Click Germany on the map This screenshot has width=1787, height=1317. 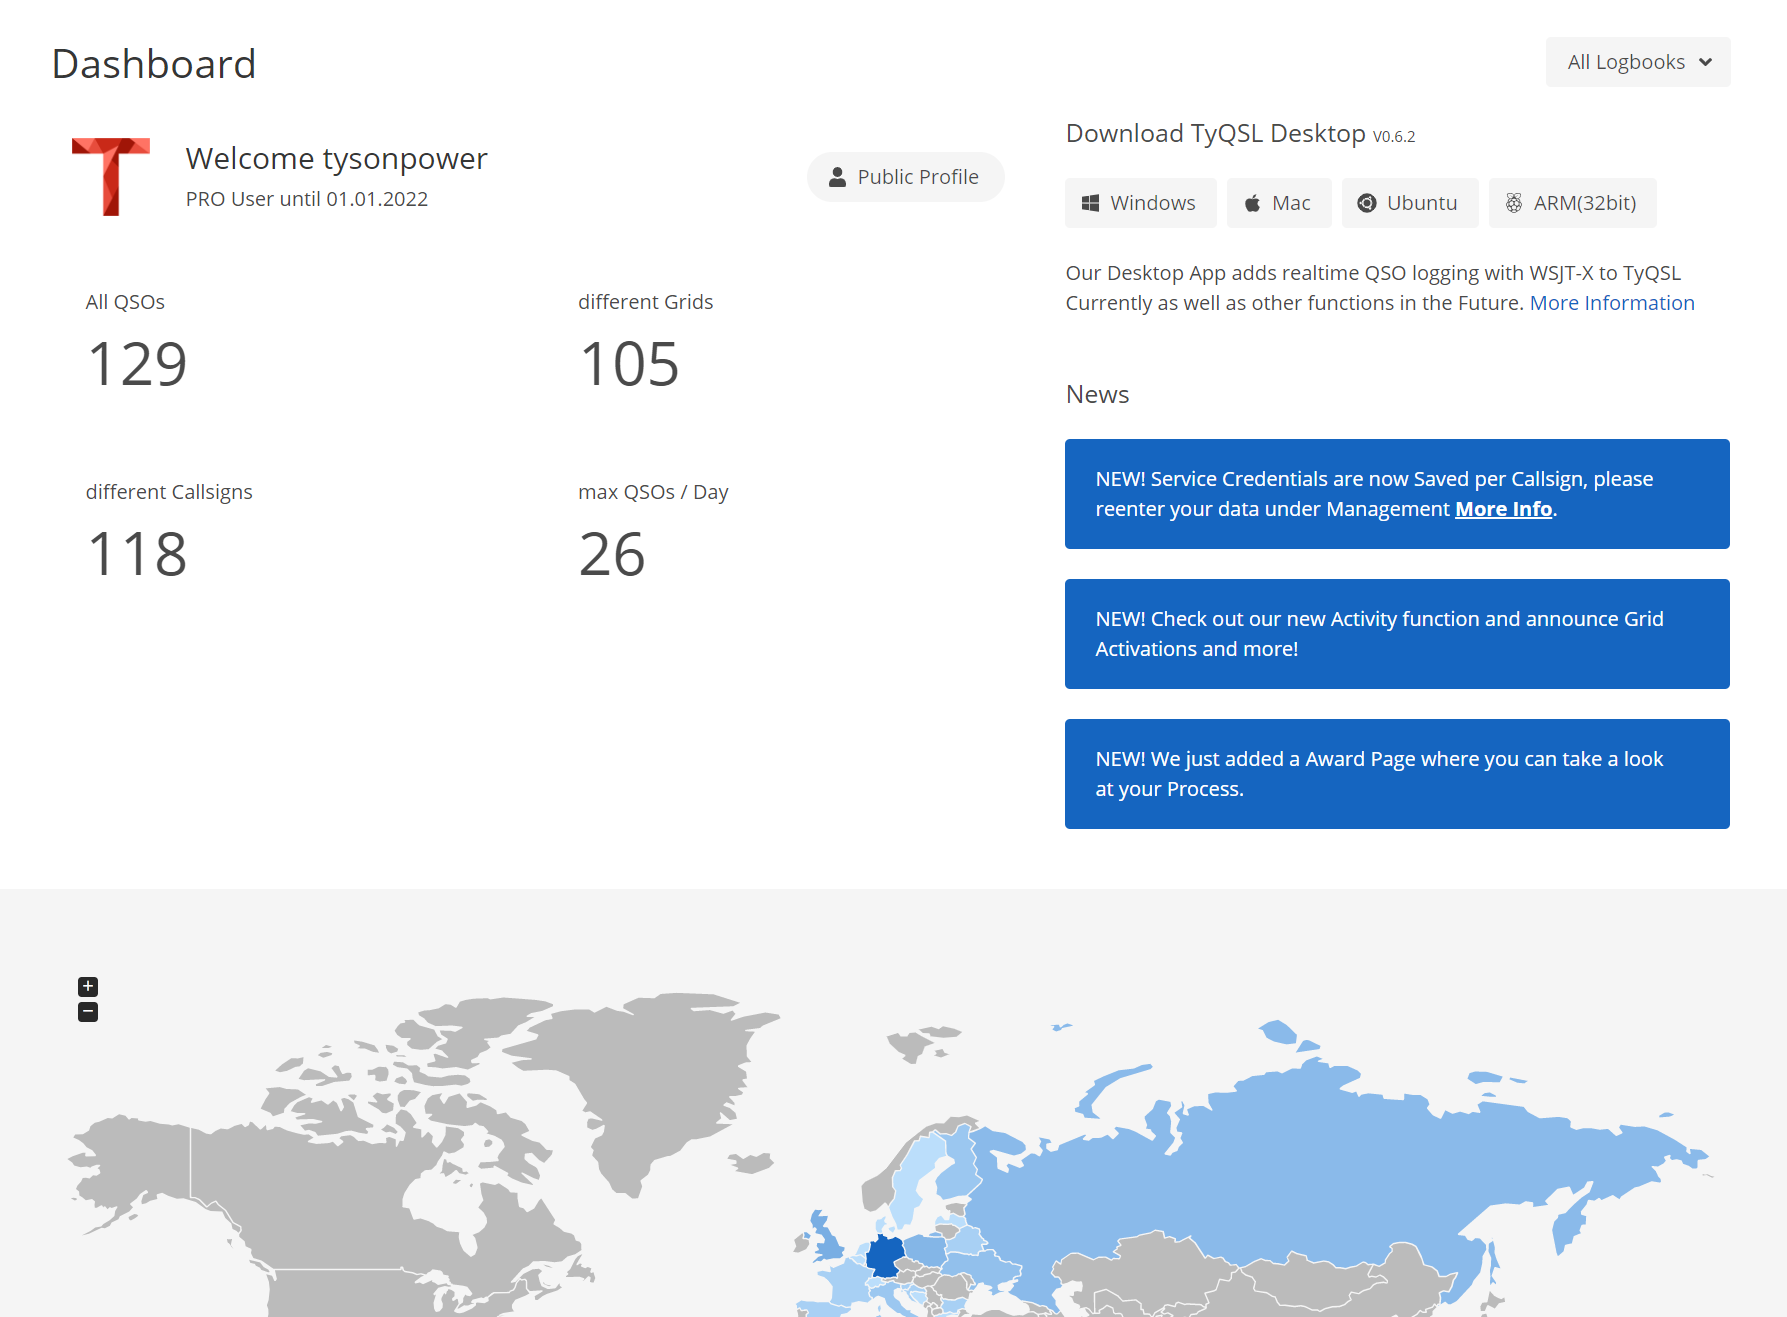884,1254
